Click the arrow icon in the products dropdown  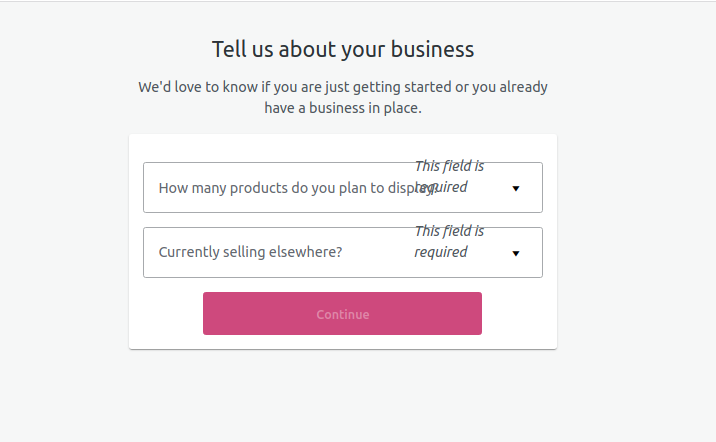coord(516,188)
